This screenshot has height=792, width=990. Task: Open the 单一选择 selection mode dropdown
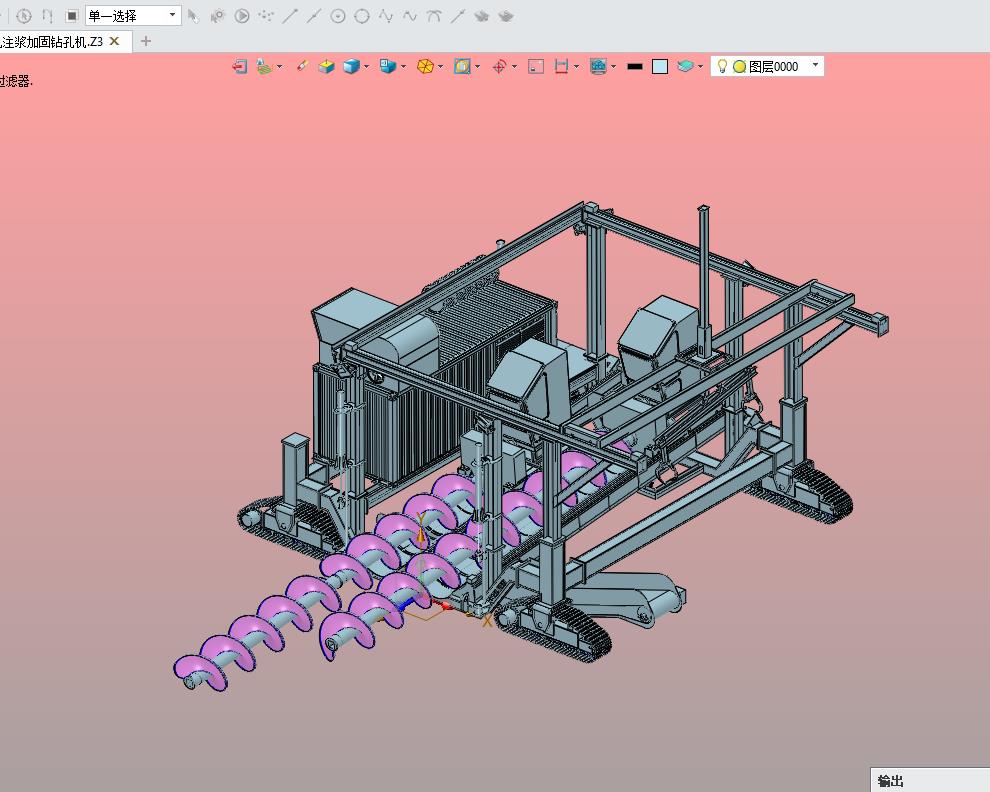133,16
